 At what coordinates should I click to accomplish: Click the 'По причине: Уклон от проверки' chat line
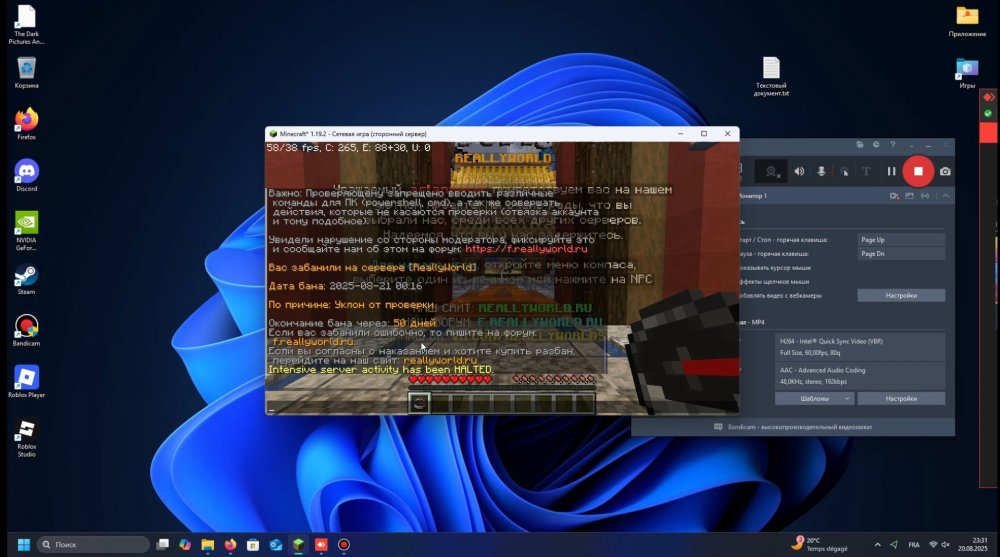(x=351, y=305)
